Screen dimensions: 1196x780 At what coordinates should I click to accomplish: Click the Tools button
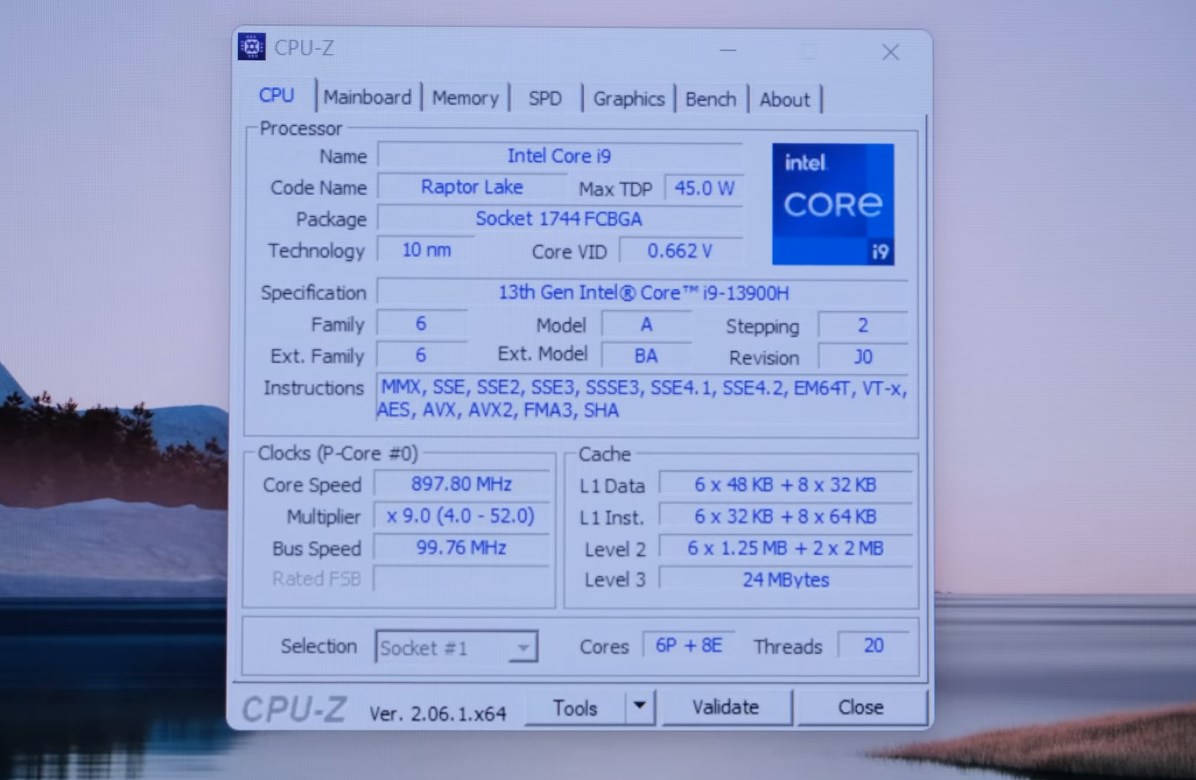coord(575,708)
